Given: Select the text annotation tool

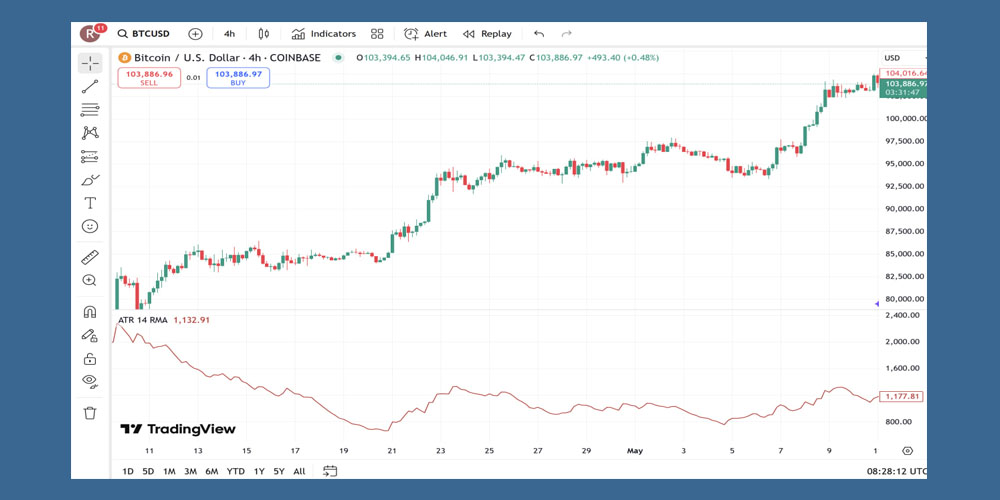Looking at the screenshot, I should (x=90, y=203).
